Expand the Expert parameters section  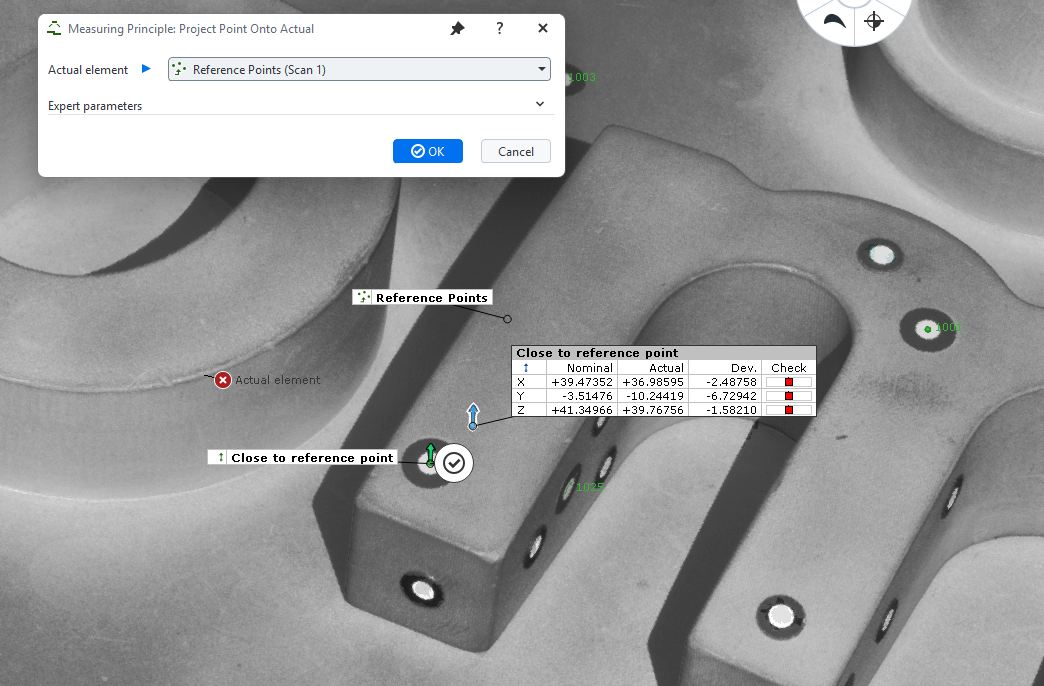(x=540, y=104)
